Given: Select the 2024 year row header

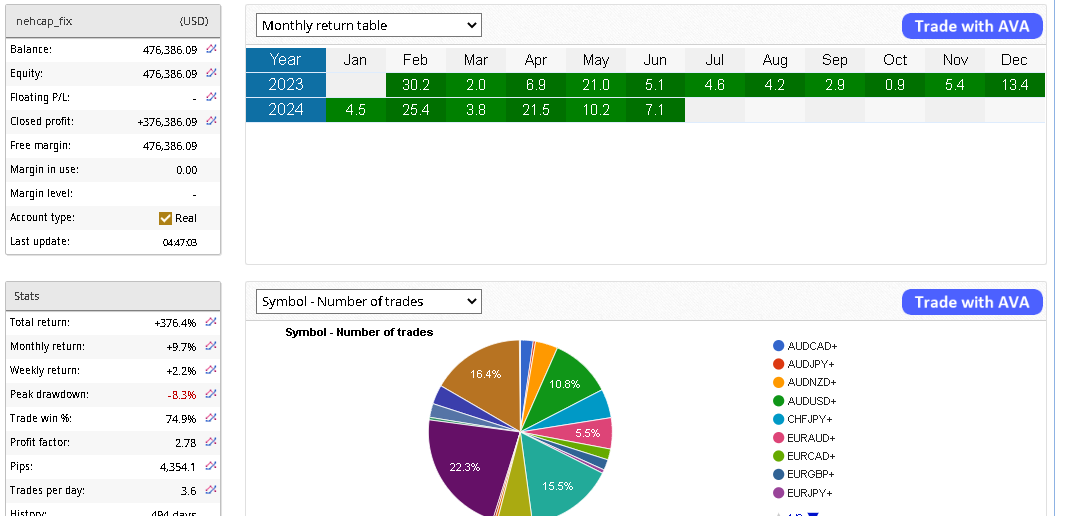Looking at the screenshot, I should click(x=285, y=110).
